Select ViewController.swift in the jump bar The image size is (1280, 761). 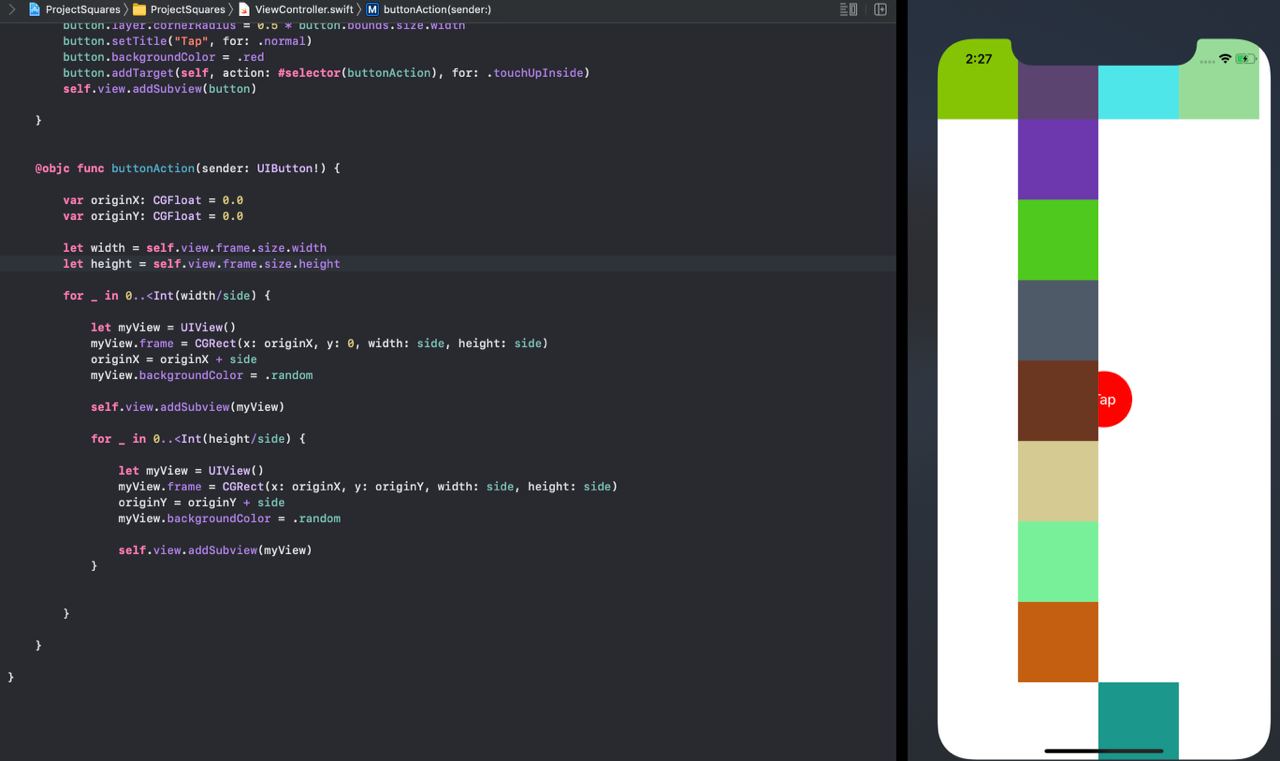296,9
